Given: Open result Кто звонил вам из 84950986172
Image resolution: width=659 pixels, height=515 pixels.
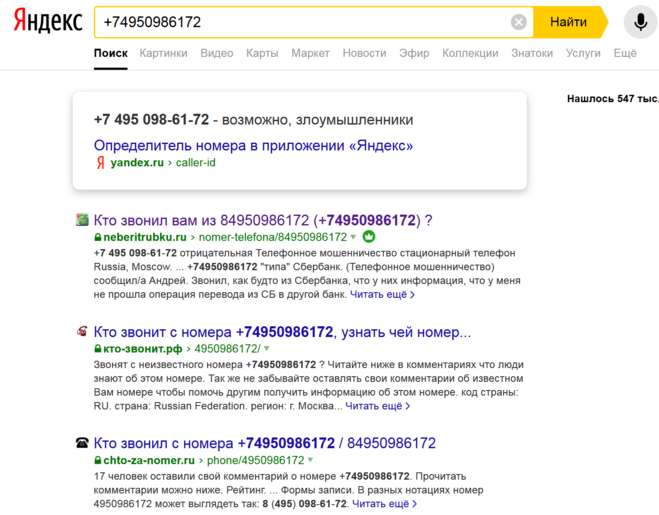Looking at the screenshot, I should (263, 220).
